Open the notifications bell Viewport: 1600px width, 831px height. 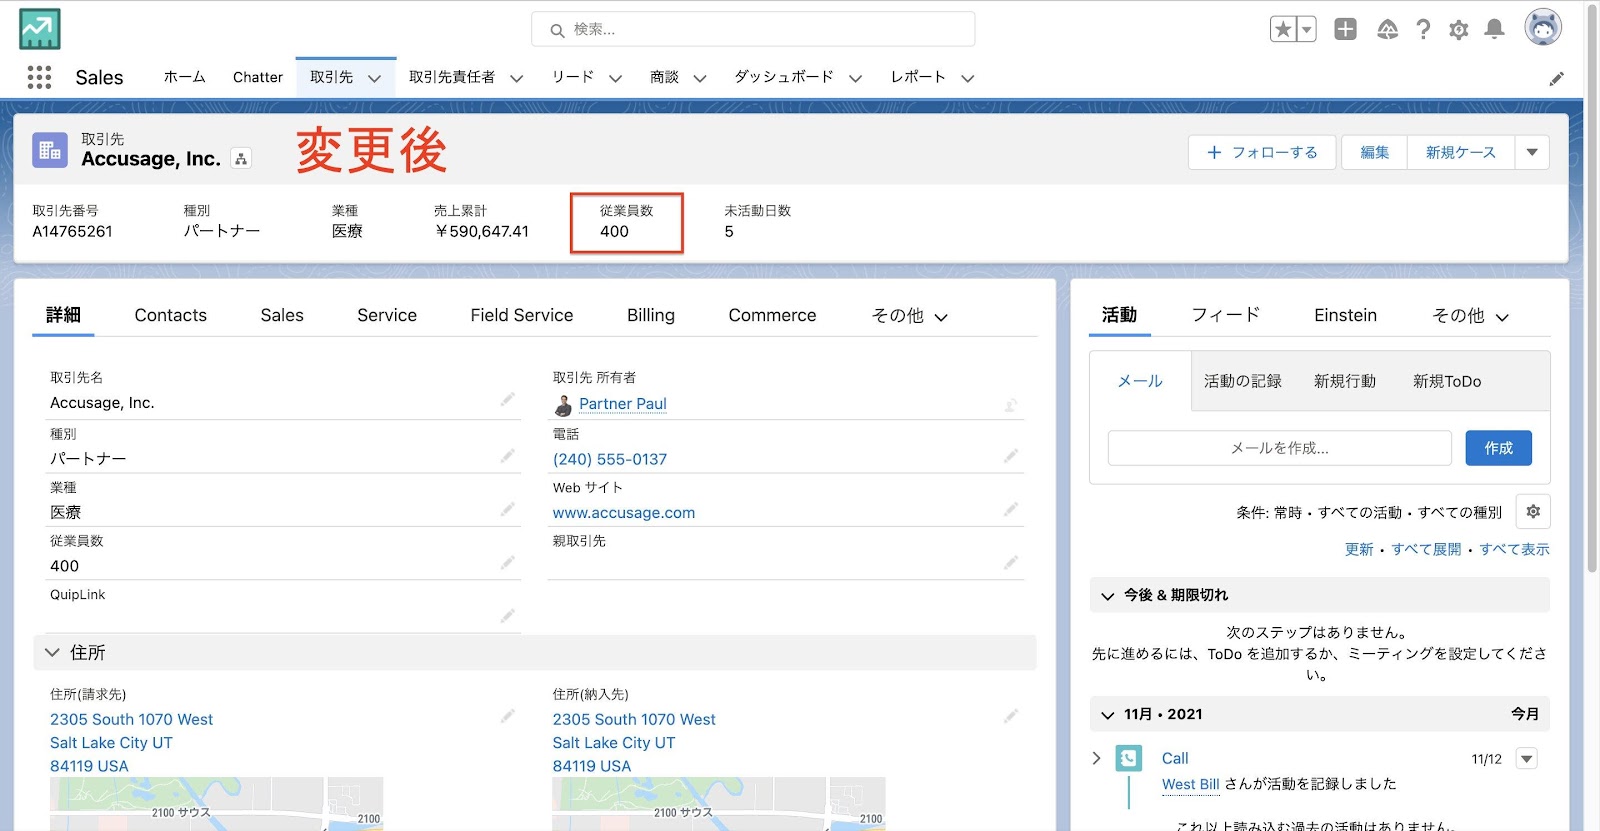[x=1494, y=29]
